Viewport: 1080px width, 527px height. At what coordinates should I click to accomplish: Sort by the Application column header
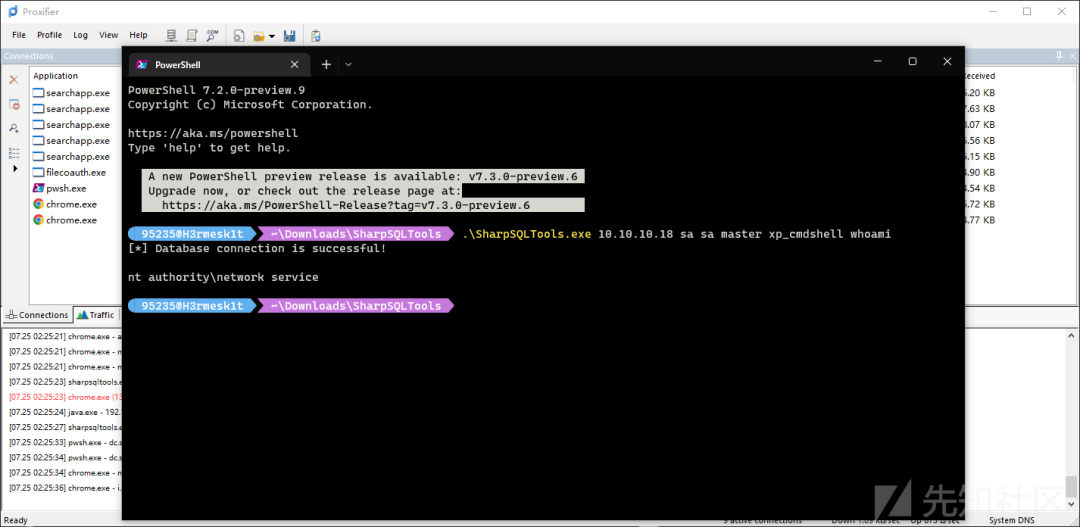click(x=56, y=76)
